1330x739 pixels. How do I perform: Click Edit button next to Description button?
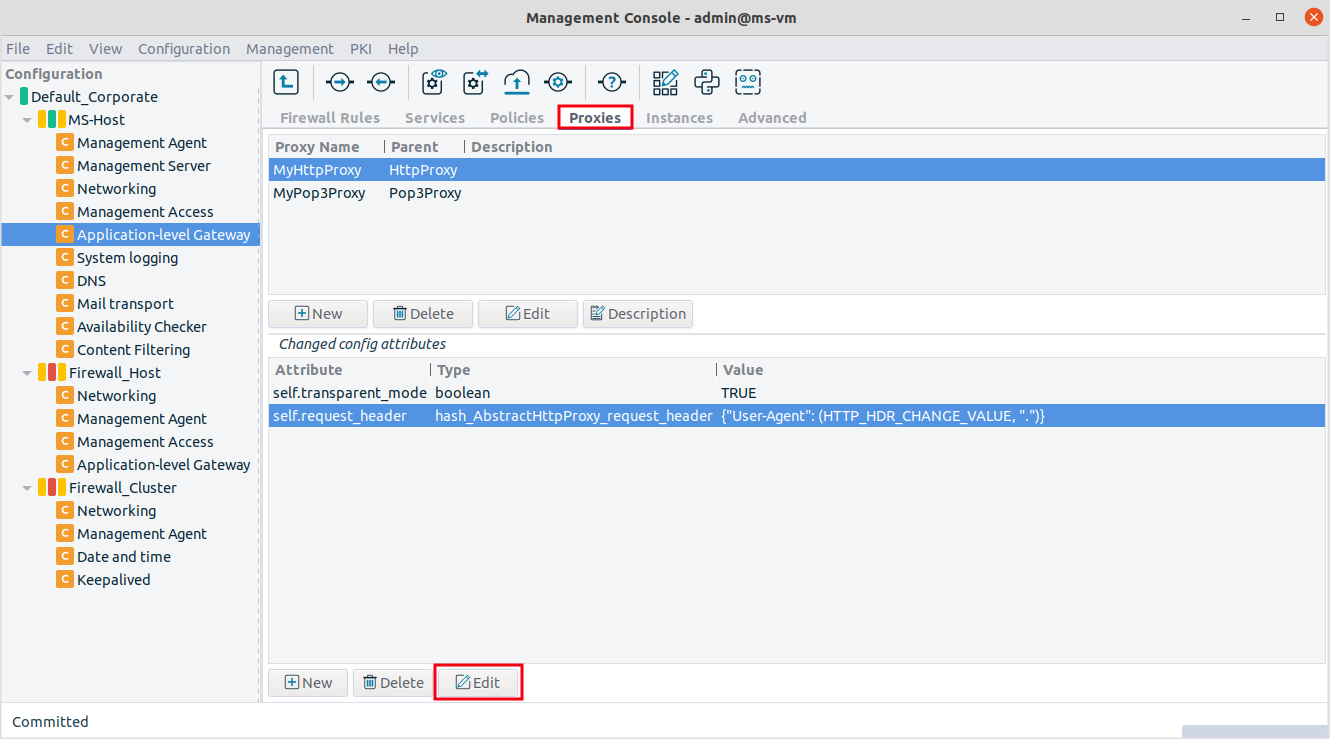coord(528,314)
